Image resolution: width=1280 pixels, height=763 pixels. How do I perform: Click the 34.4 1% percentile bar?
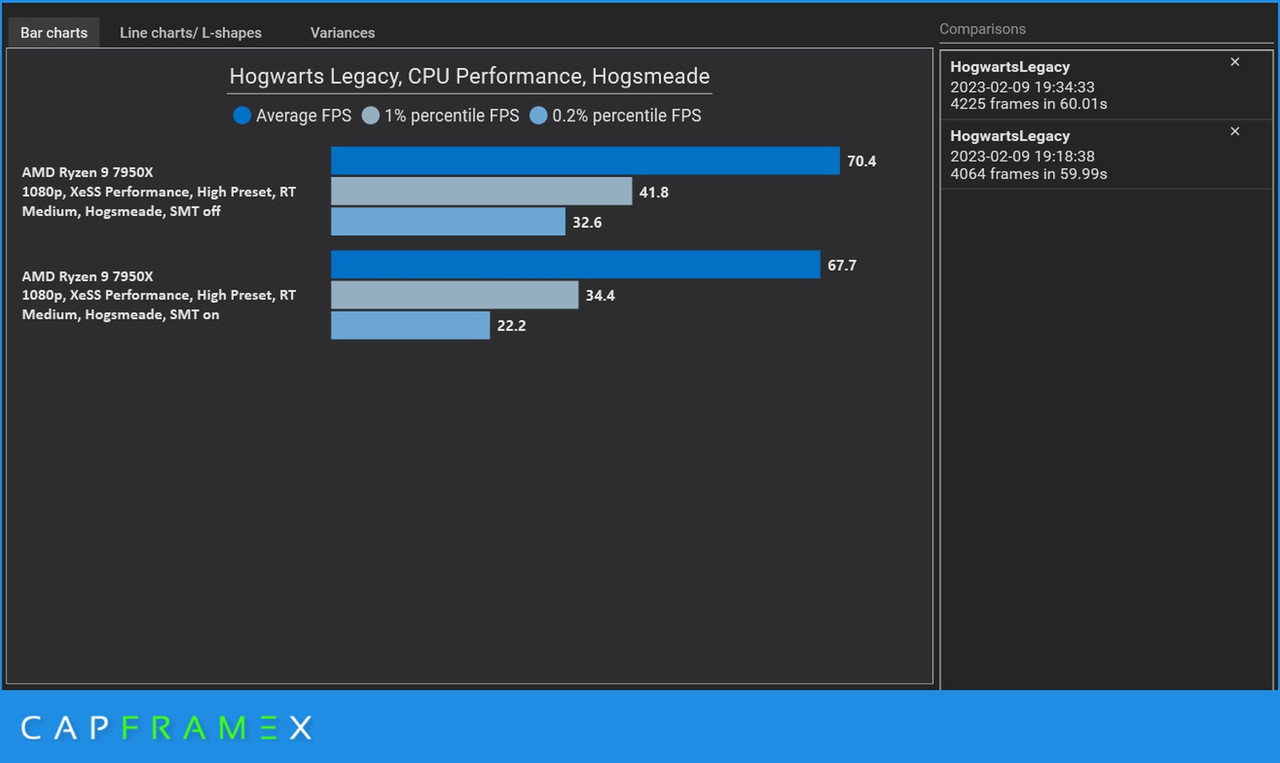coord(454,295)
